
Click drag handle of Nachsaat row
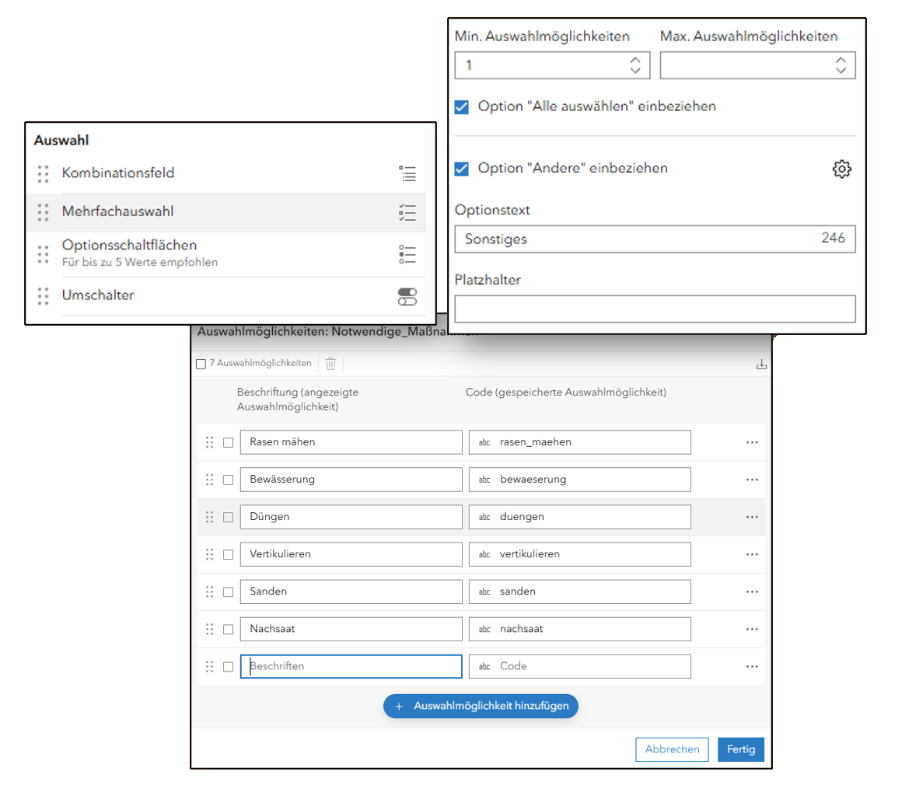pos(209,629)
